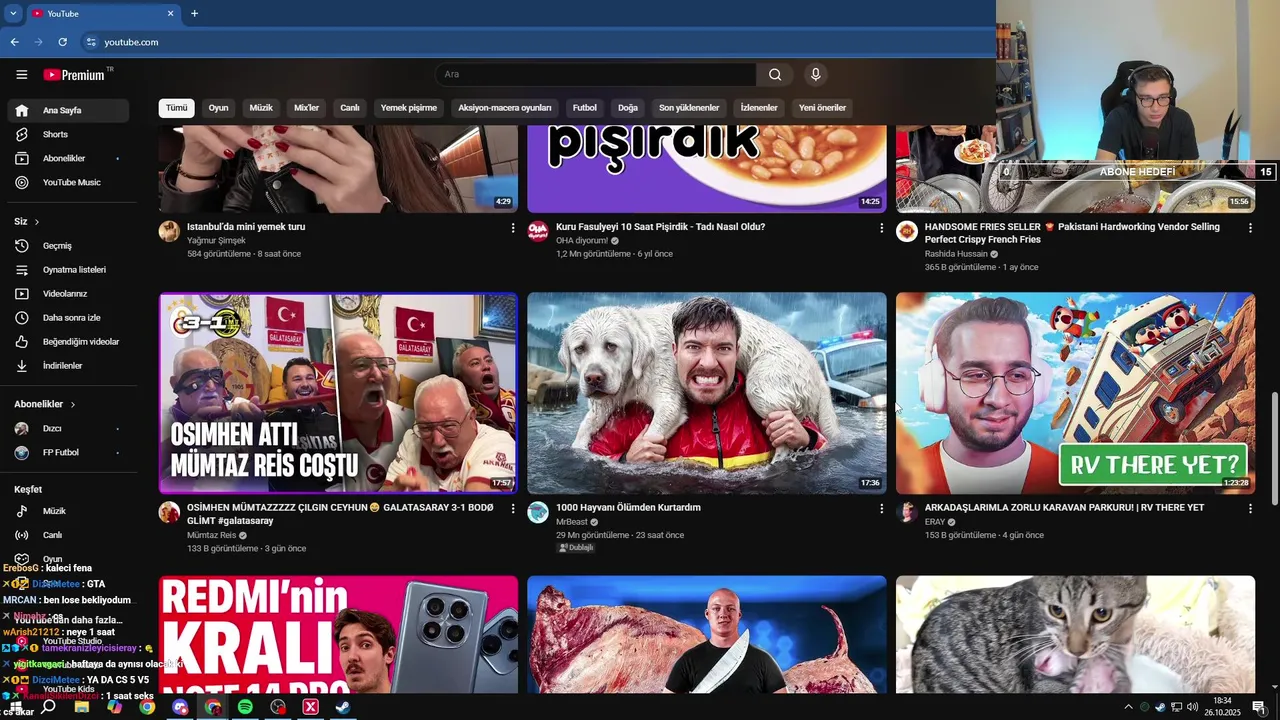This screenshot has height=720, width=1280.
Task: Select the Yemek pişirme filter chip
Action: tap(409, 108)
